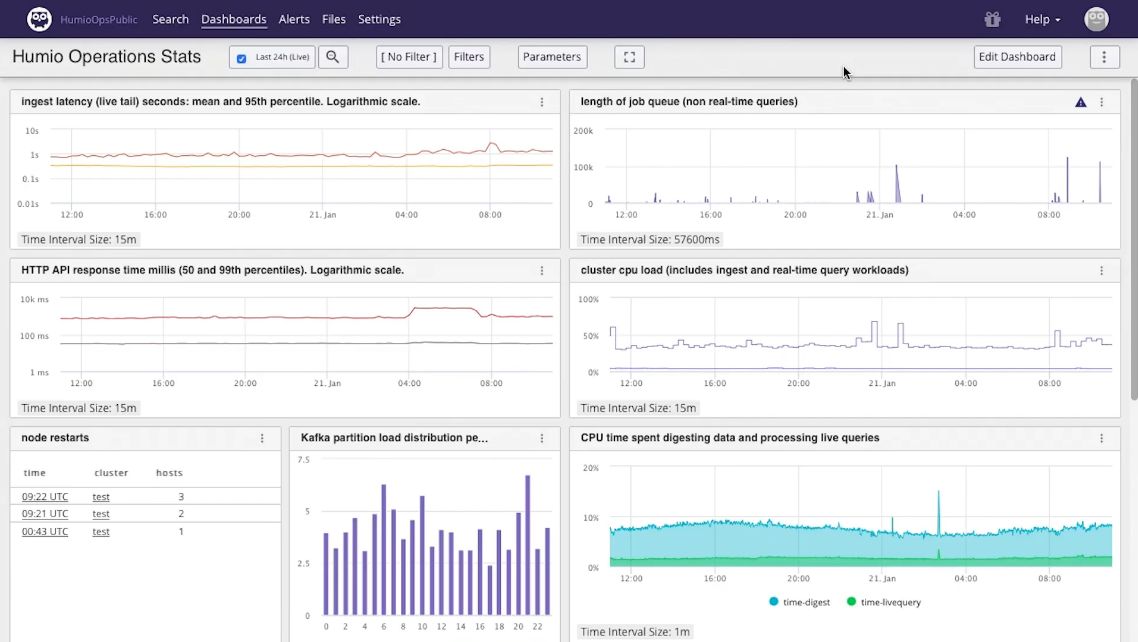Click 'Time Interval Size: 1m' label
Viewport: 1138px width, 642px height.
tap(635, 632)
